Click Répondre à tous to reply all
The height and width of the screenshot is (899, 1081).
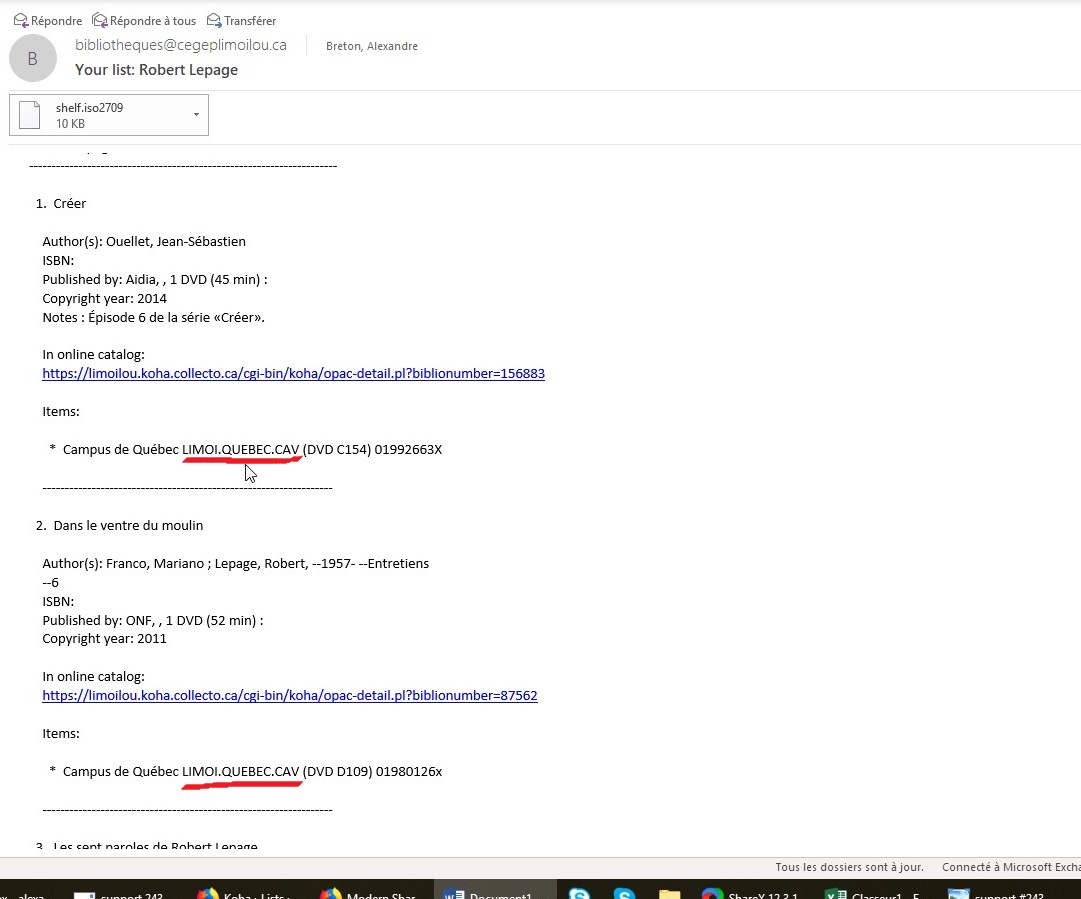pos(143,21)
